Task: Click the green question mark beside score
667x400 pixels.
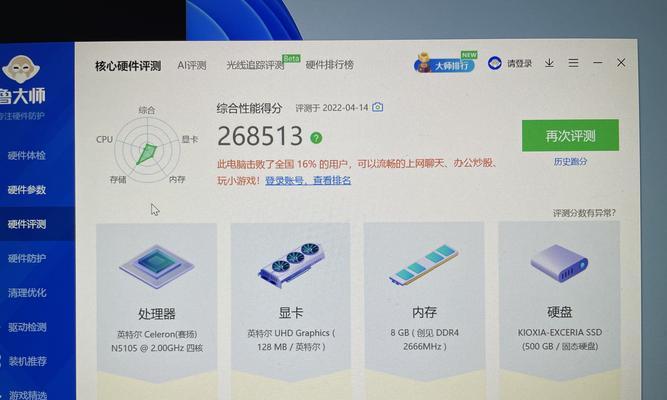Action: pyautogui.click(x=316, y=137)
